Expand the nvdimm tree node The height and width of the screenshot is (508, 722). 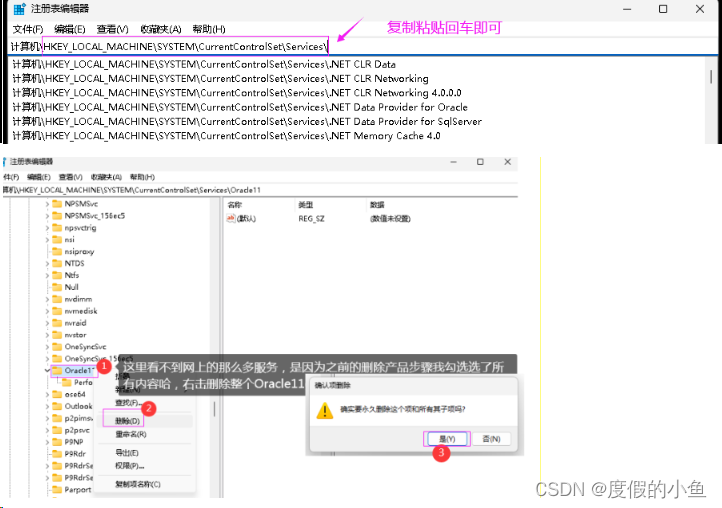point(47,299)
